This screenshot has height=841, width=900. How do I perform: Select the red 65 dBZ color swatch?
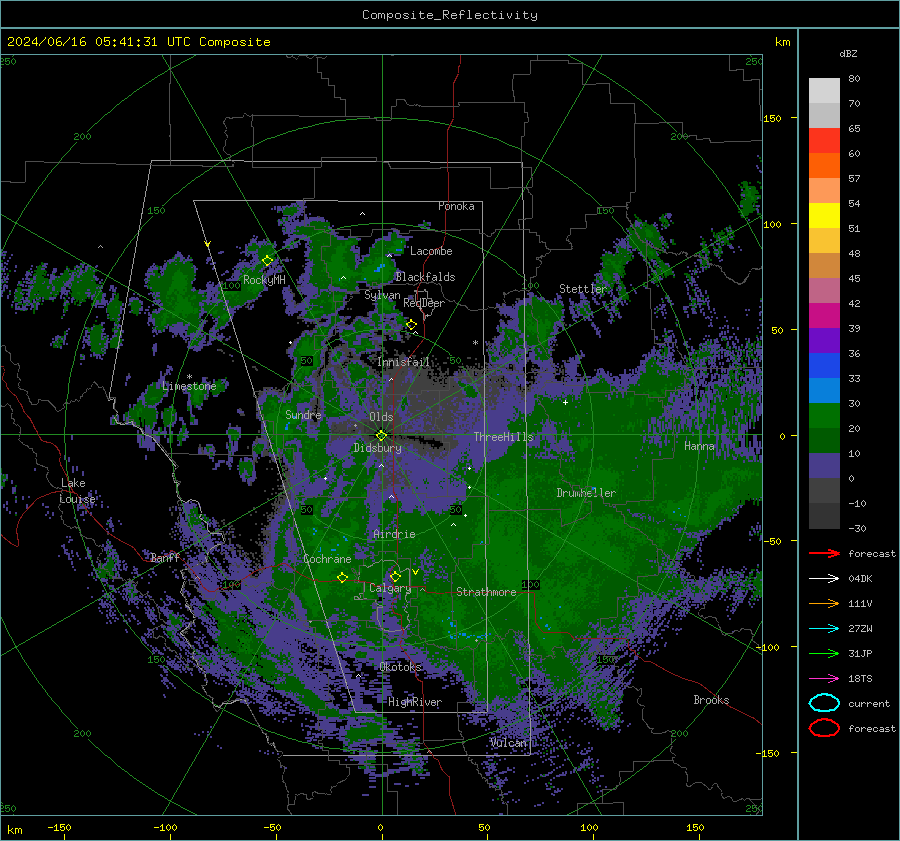[x=824, y=141]
